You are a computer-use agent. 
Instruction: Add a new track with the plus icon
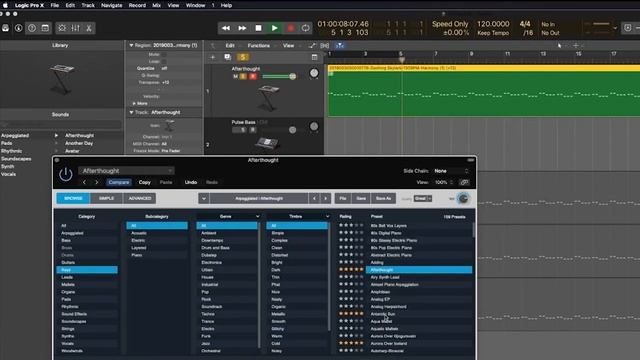point(213,57)
